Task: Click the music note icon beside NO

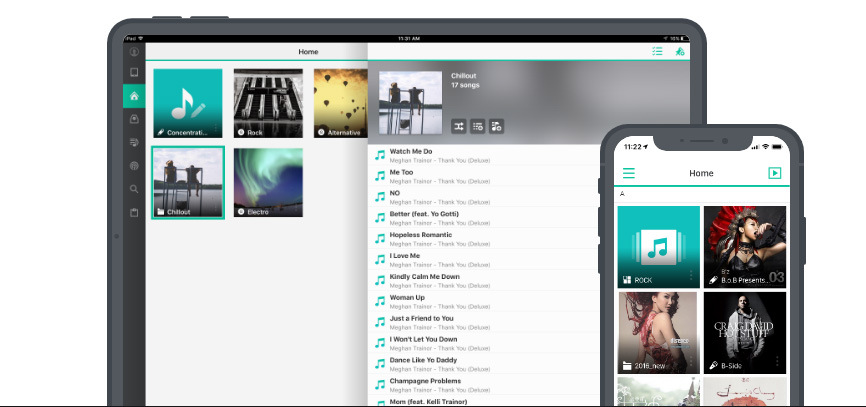Action: (x=380, y=197)
